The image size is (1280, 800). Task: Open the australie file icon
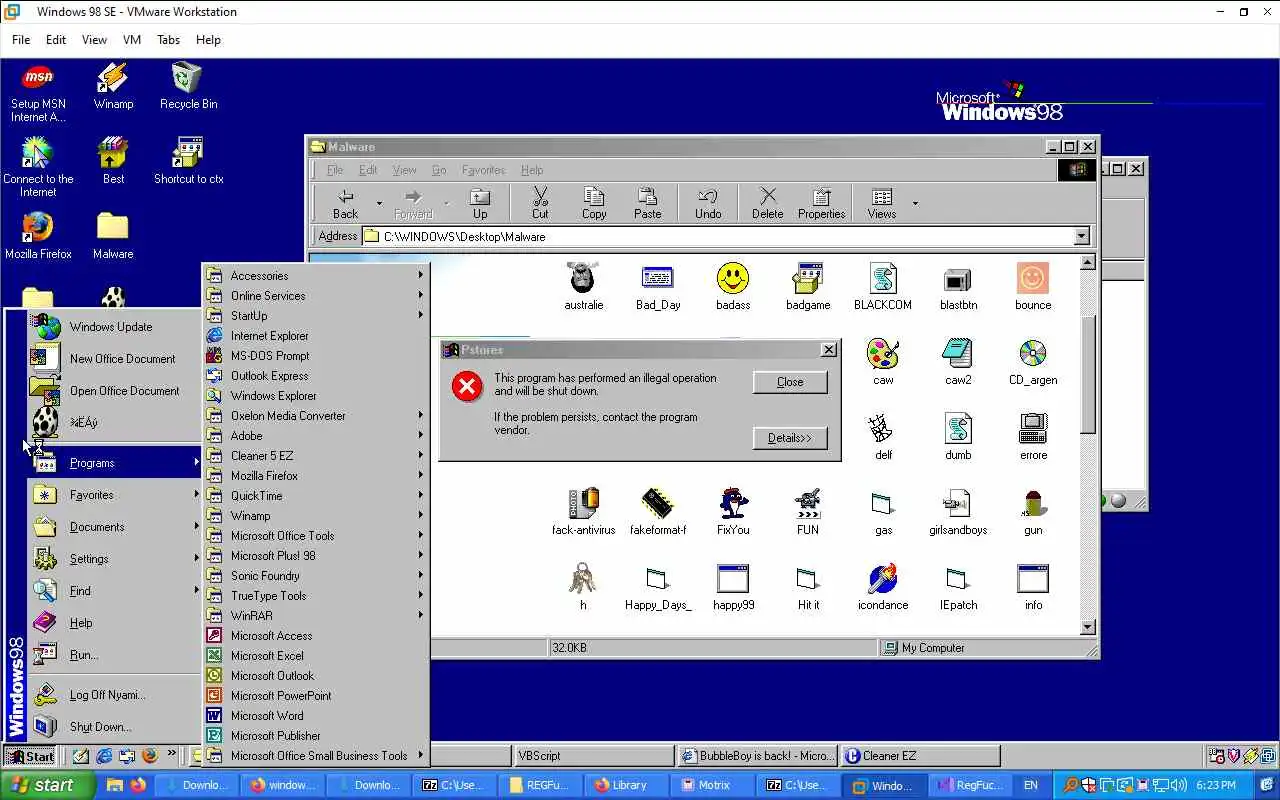point(583,280)
